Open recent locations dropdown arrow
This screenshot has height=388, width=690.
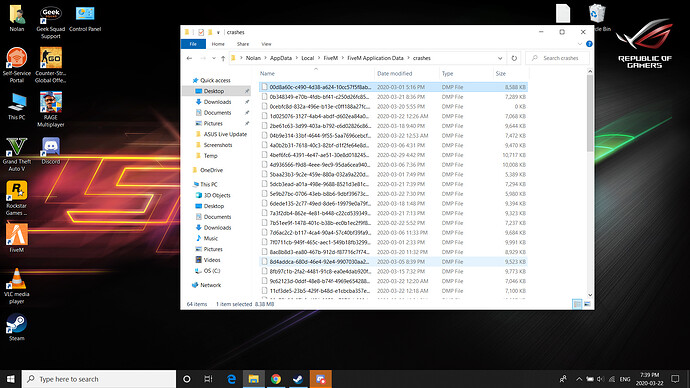pos(214,58)
